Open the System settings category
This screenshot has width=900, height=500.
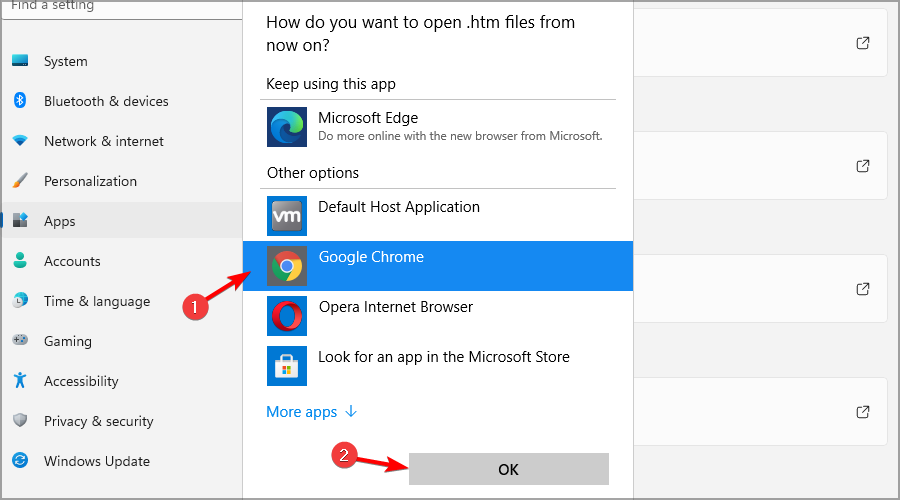click(122, 61)
